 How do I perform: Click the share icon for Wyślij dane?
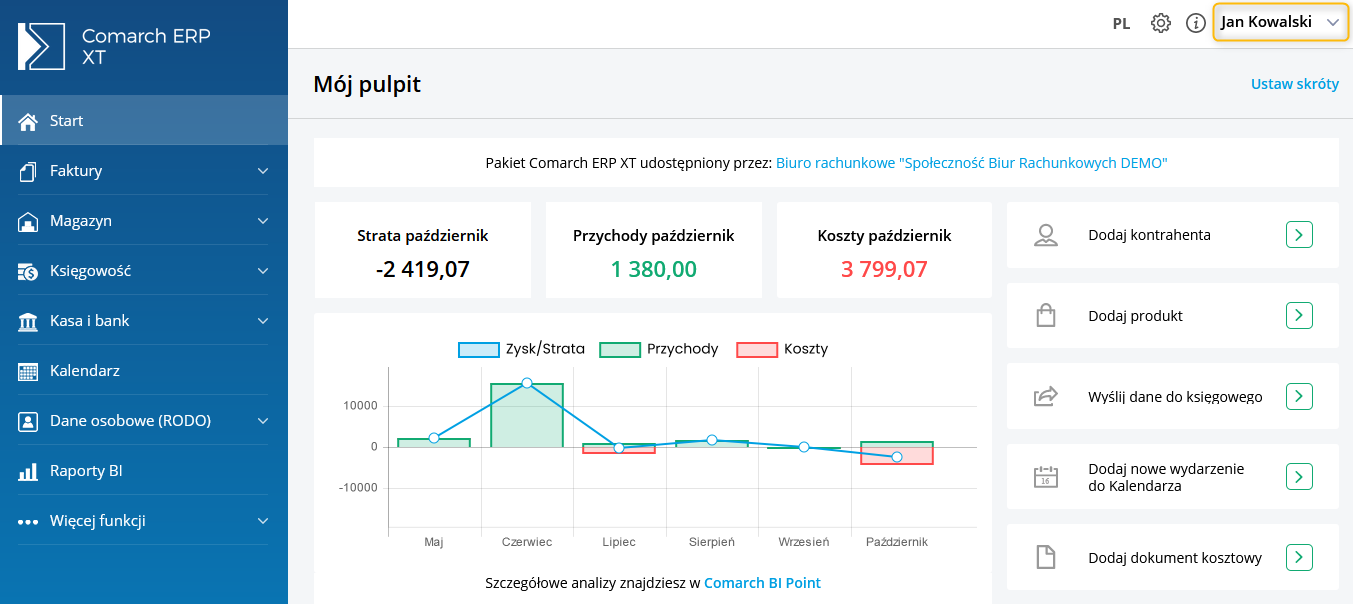(1046, 396)
